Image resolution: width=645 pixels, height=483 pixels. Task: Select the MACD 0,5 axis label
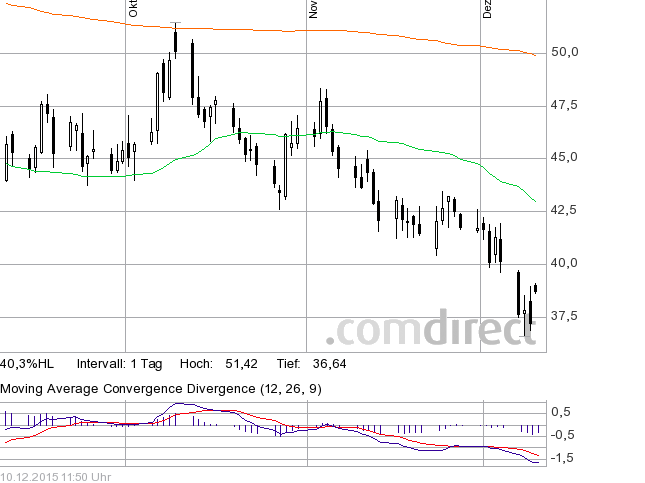tap(562, 412)
